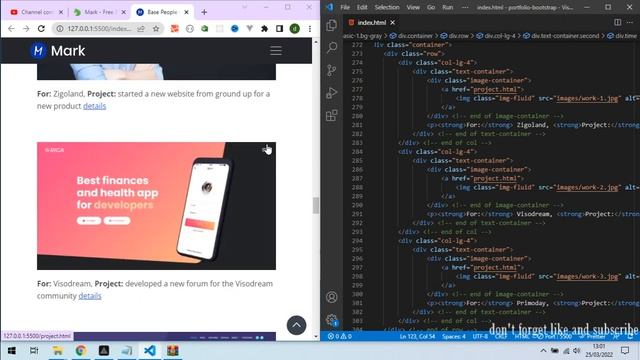Open Search panel in VS Code
This screenshot has height=360, width=640.
click(332, 48)
